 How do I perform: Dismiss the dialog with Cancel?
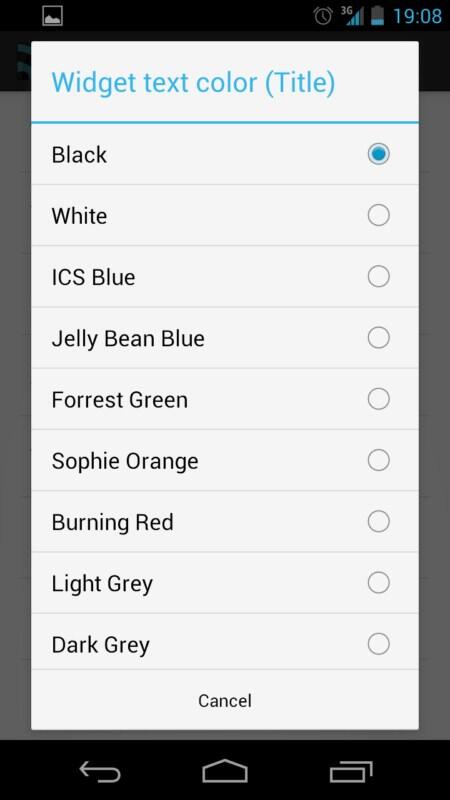tap(225, 701)
